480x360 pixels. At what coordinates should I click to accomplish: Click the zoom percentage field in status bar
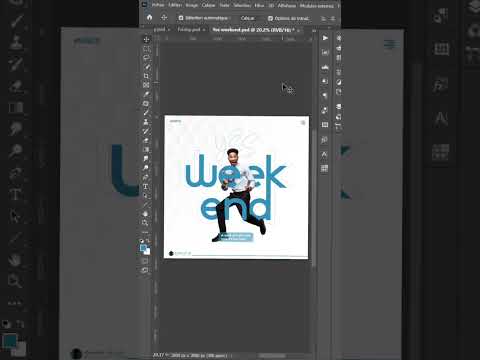click(x=159, y=356)
